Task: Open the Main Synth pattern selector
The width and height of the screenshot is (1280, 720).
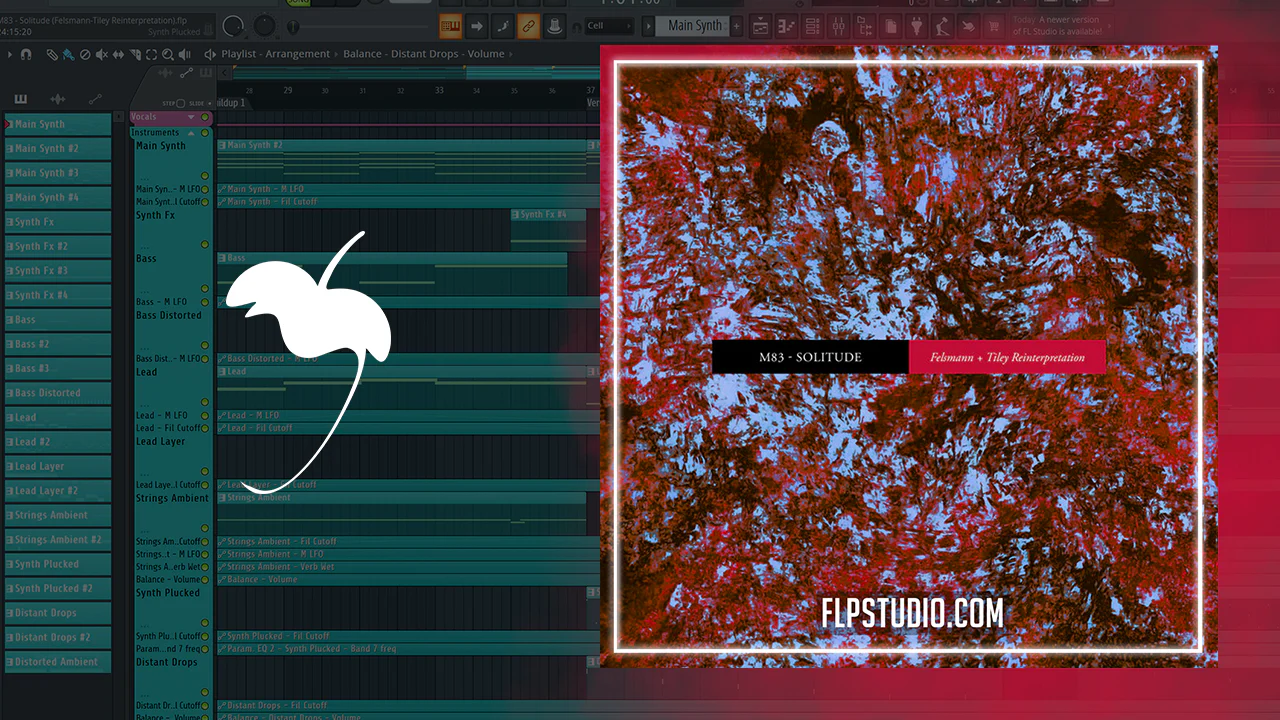Action: click(692, 26)
